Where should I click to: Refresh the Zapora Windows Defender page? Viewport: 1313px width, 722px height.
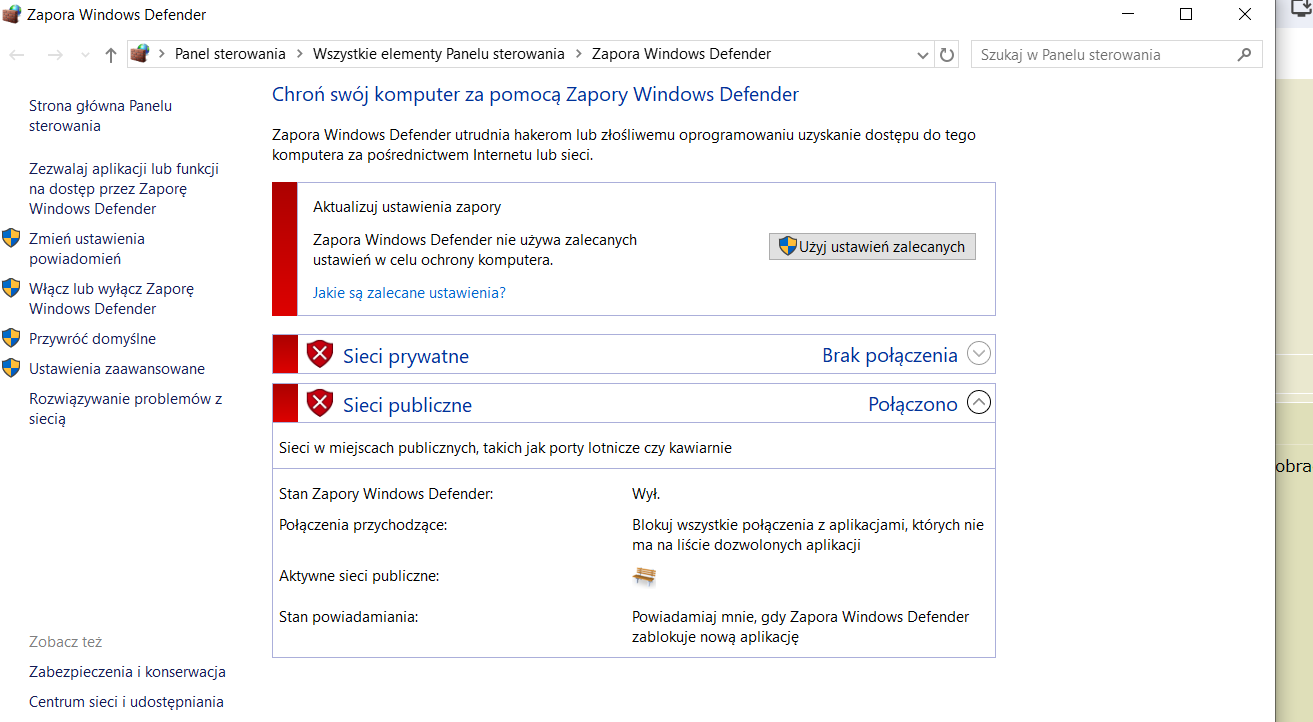[947, 55]
